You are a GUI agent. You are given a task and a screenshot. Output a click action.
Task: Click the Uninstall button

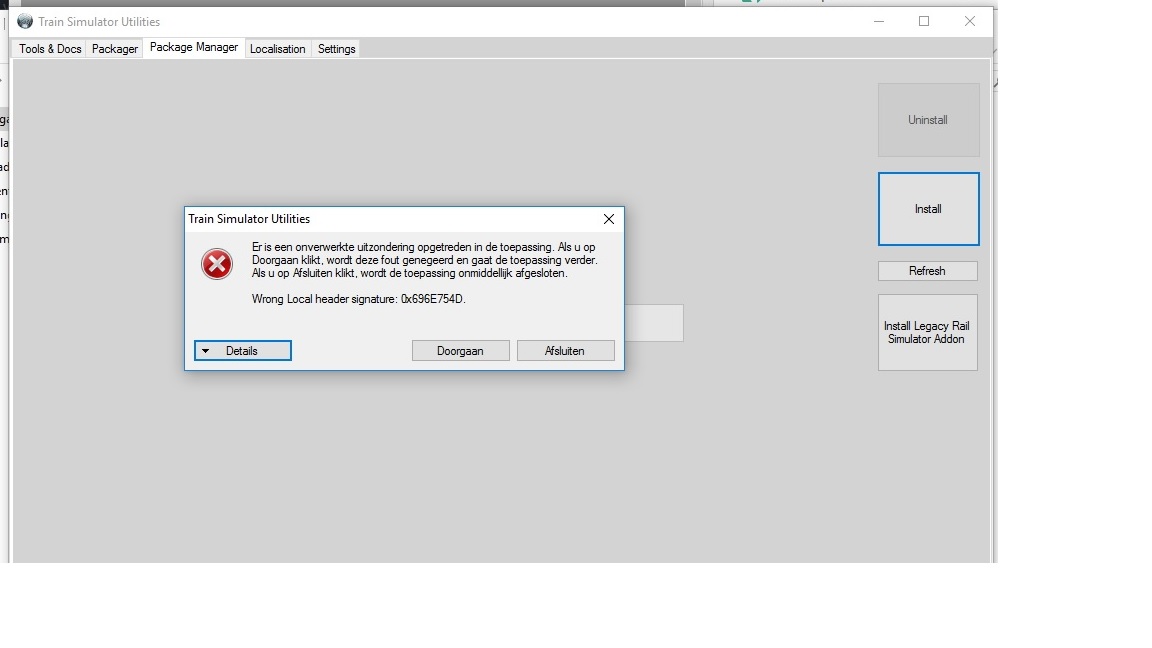pyautogui.click(x=928, y=120)
